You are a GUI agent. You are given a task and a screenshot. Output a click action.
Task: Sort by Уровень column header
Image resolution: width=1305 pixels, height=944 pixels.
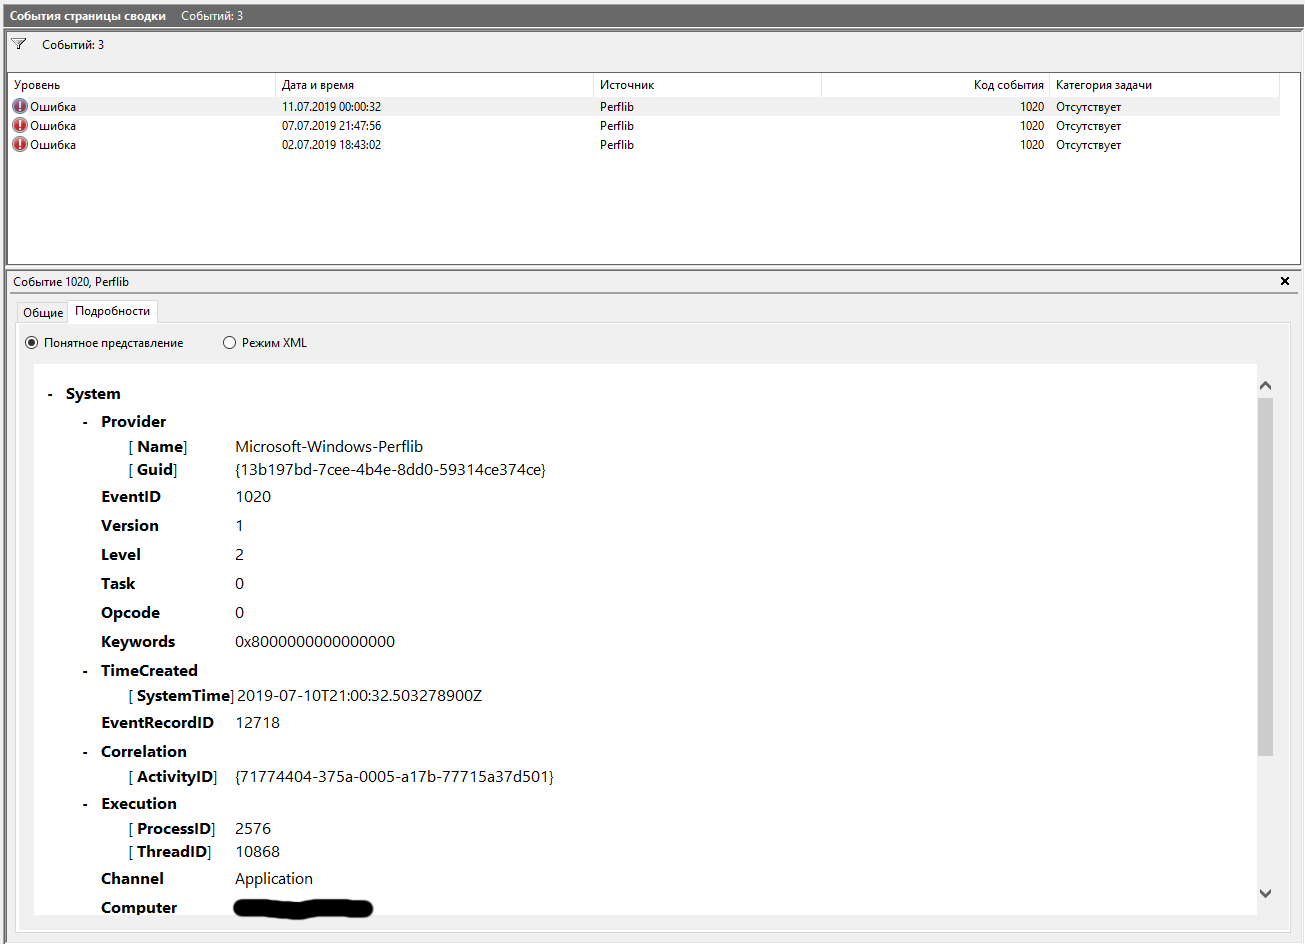click(141, 85)
